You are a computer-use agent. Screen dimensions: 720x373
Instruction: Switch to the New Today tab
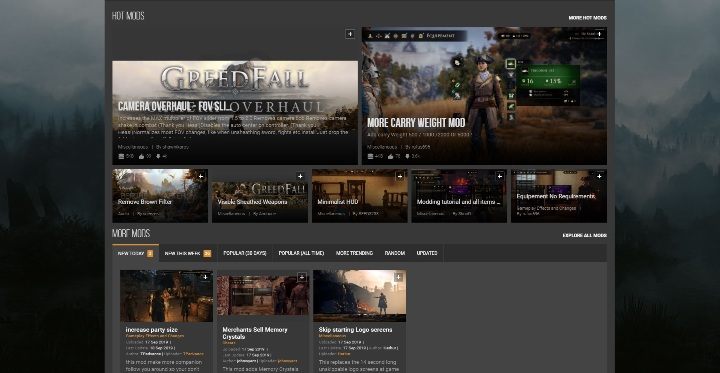pos(135,253)
